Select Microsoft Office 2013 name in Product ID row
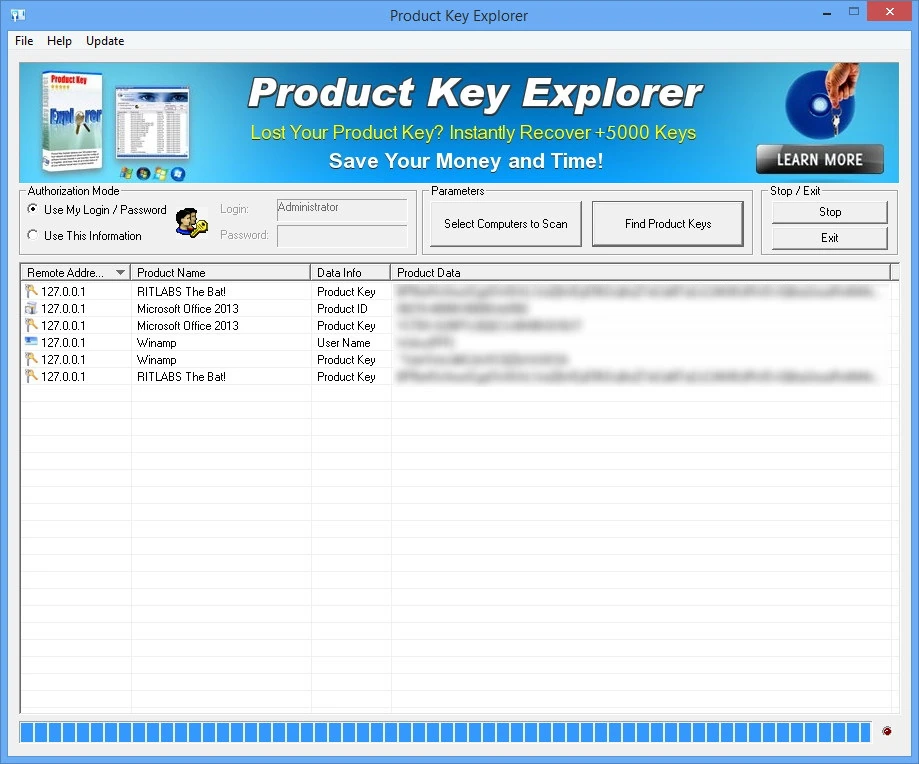 pyautogui.click(x=188, y=309)
